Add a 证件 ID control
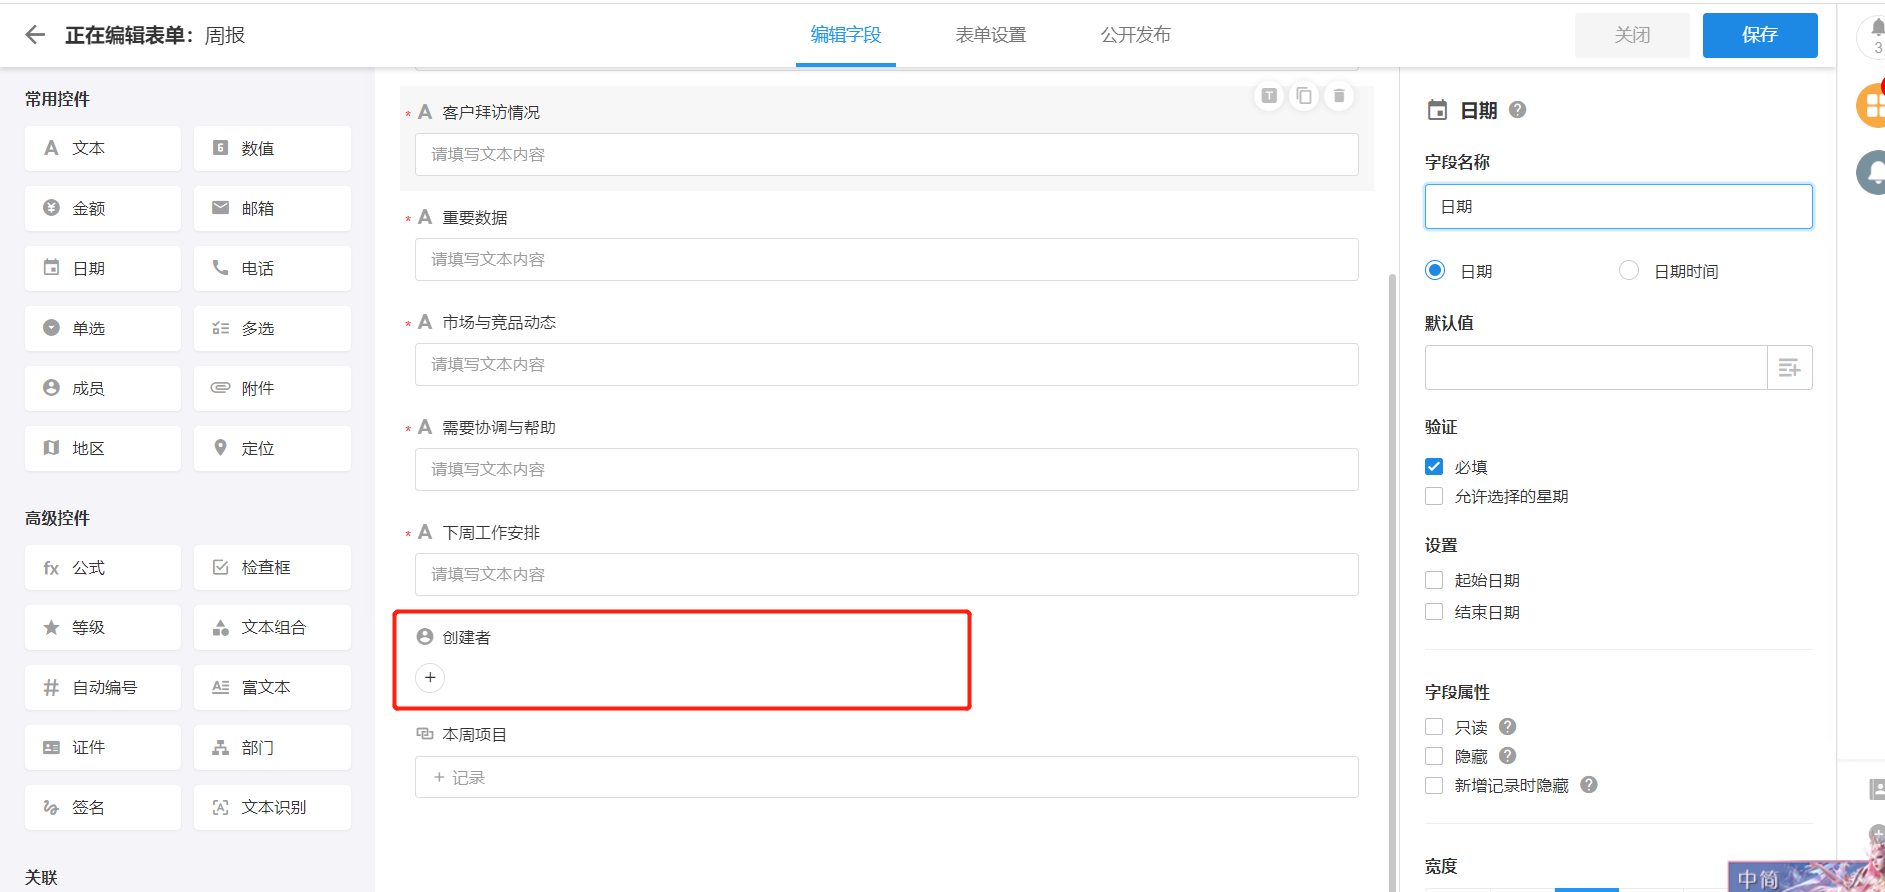Image resolution: width=1885 pixels, height=892 pixels. 103,747
